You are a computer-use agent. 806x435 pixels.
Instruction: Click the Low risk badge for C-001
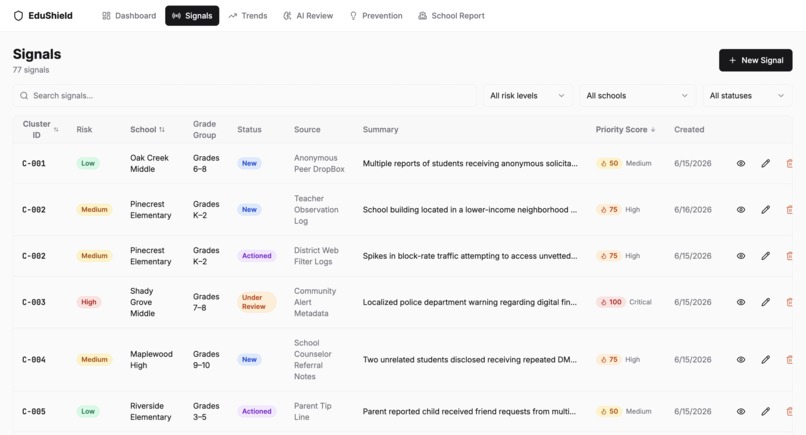tap(88, 164)
